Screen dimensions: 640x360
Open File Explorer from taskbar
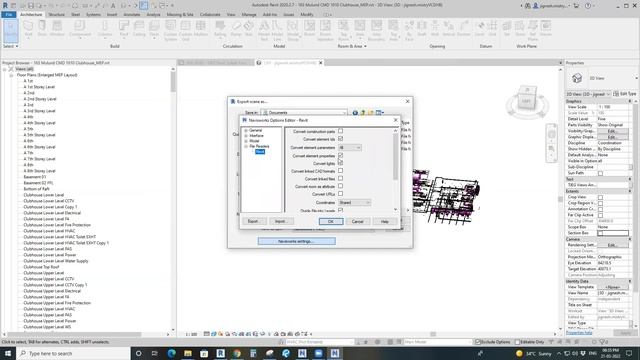[x=188, y=353]
